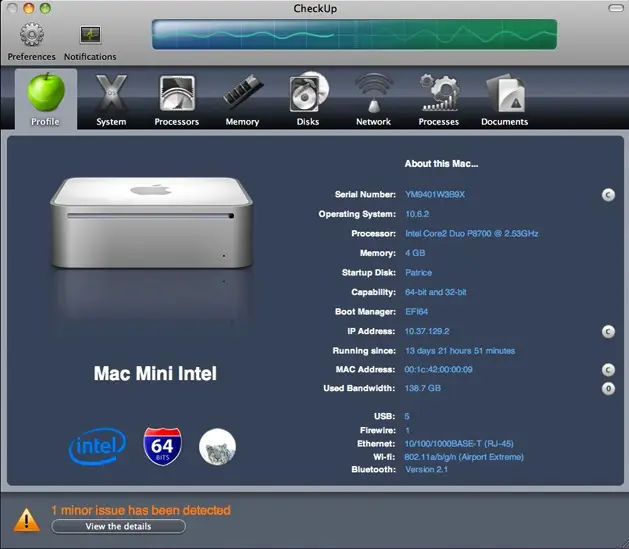The height and width of the screenshot is (549, 629).
Task: Open the Network tab
Action: (373, 100)
